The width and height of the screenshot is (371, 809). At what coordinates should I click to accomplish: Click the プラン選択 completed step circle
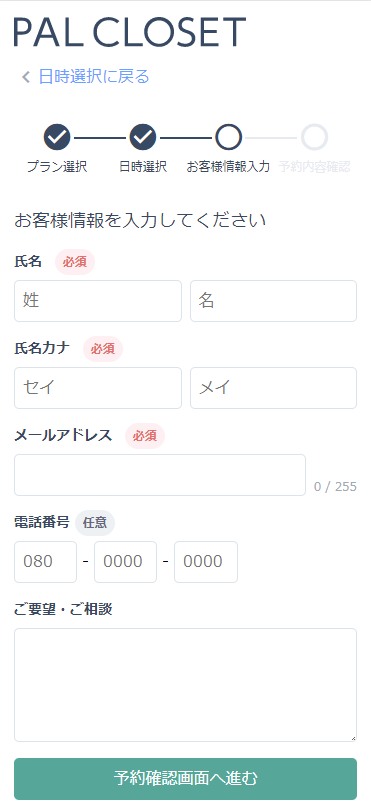coord(57,137)
